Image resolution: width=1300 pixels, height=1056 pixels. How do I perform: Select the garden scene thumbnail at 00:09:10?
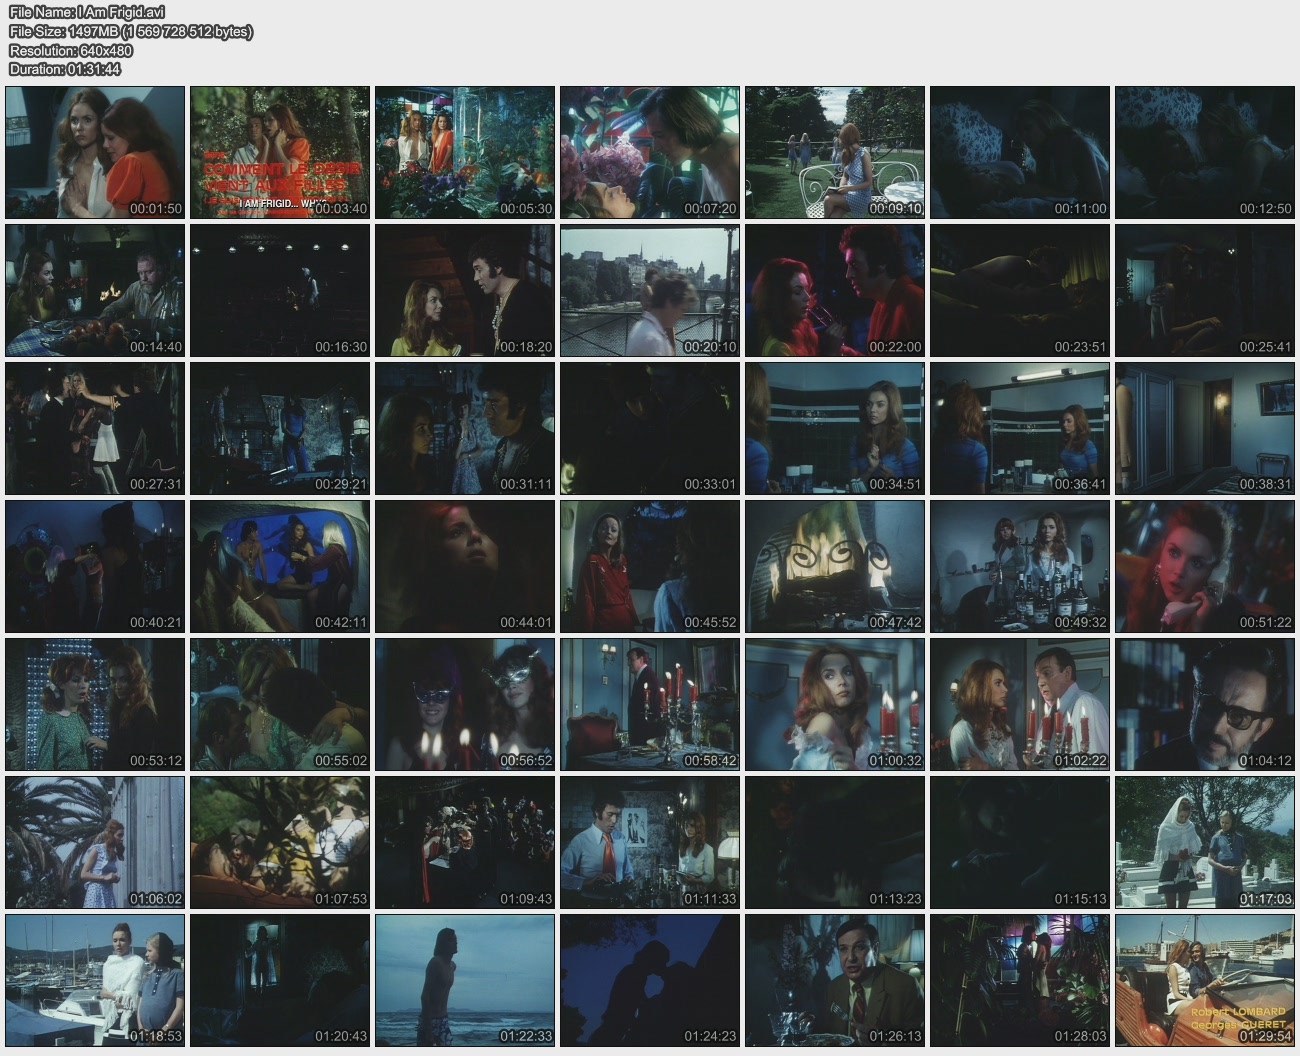click(835, 152)
